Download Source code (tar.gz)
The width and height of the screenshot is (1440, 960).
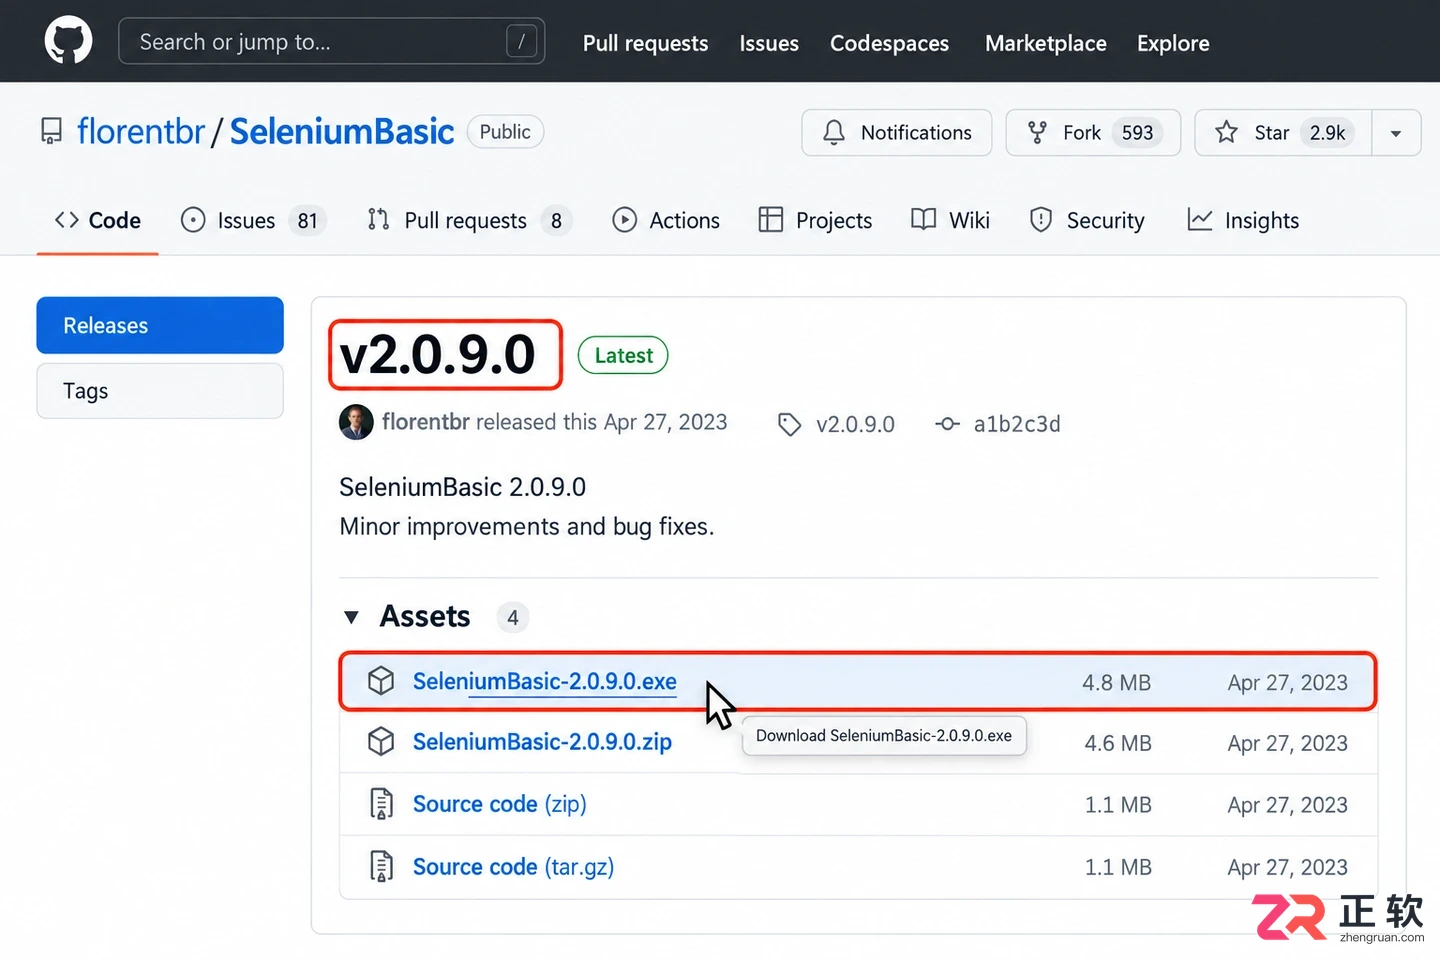pyautogui.click(x=513, y=867)
